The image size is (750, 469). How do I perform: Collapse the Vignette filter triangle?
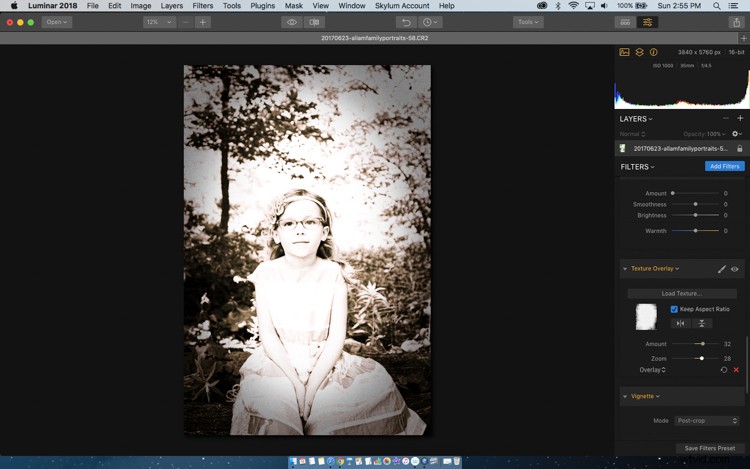(x=625, y=396)
